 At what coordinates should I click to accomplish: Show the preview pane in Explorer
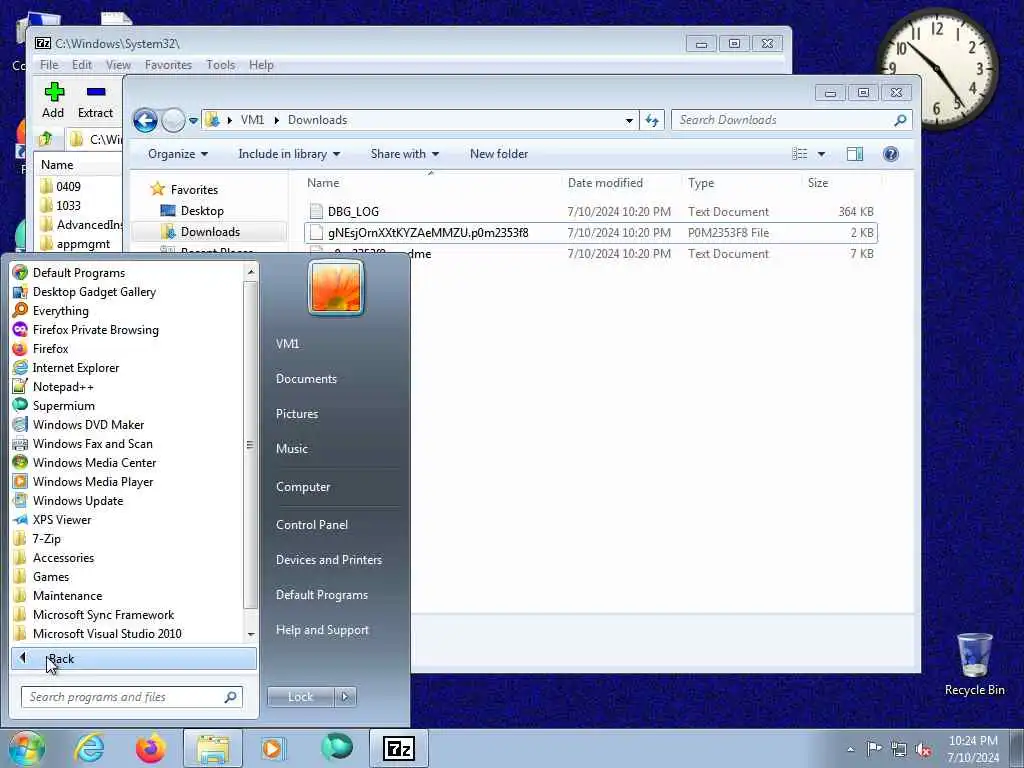click(x=854, y=154)
